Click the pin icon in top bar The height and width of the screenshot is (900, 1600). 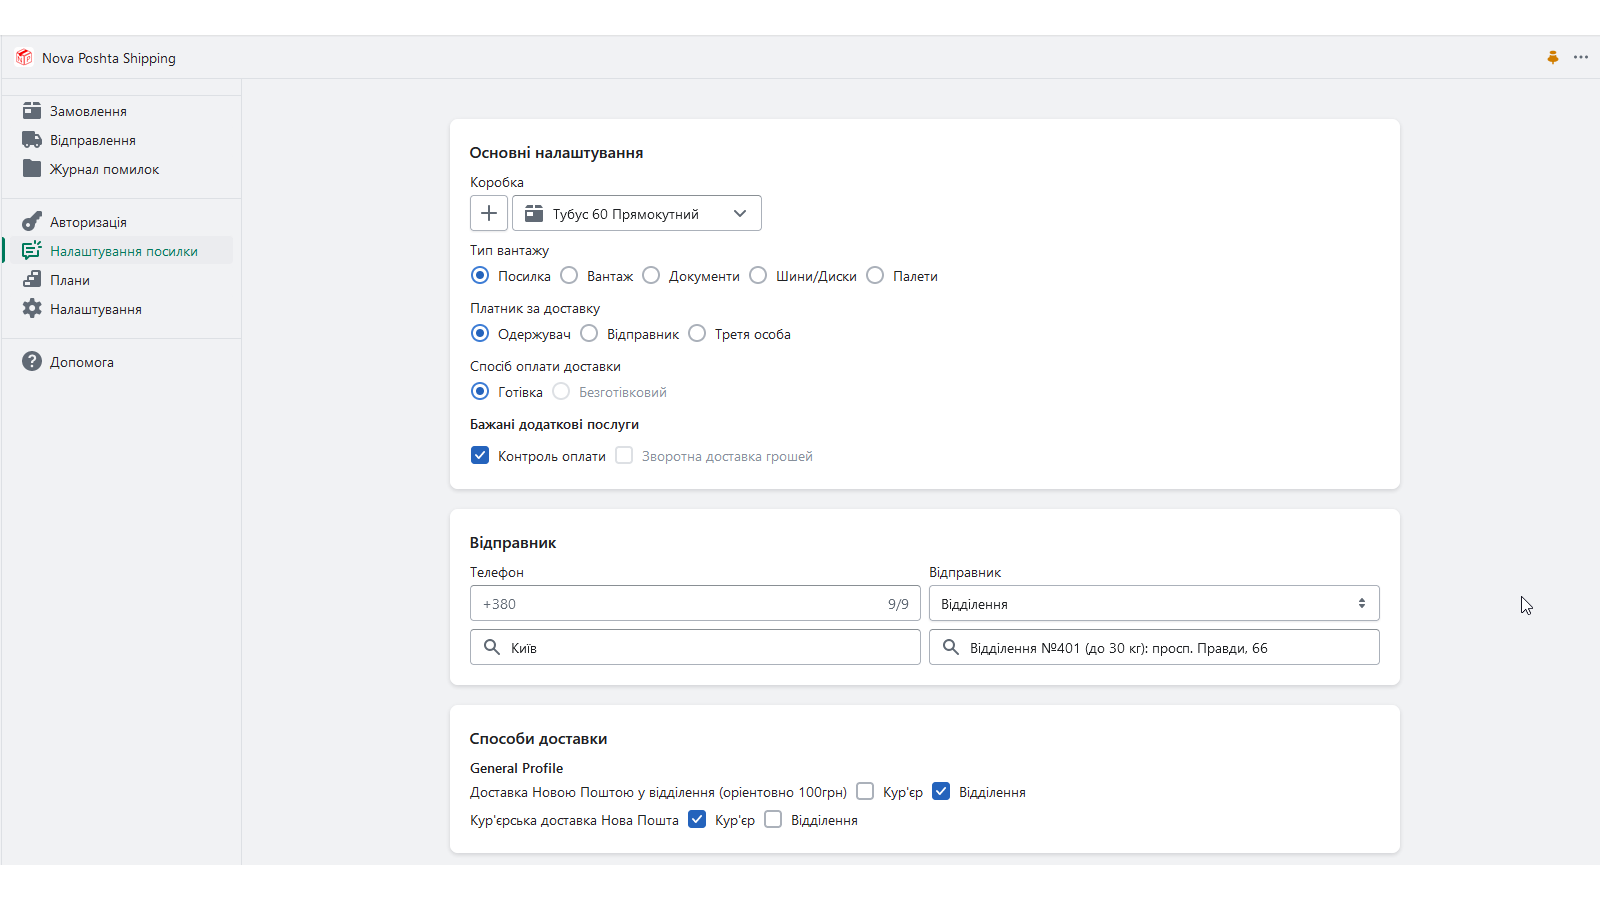(x=1552, y=57)
